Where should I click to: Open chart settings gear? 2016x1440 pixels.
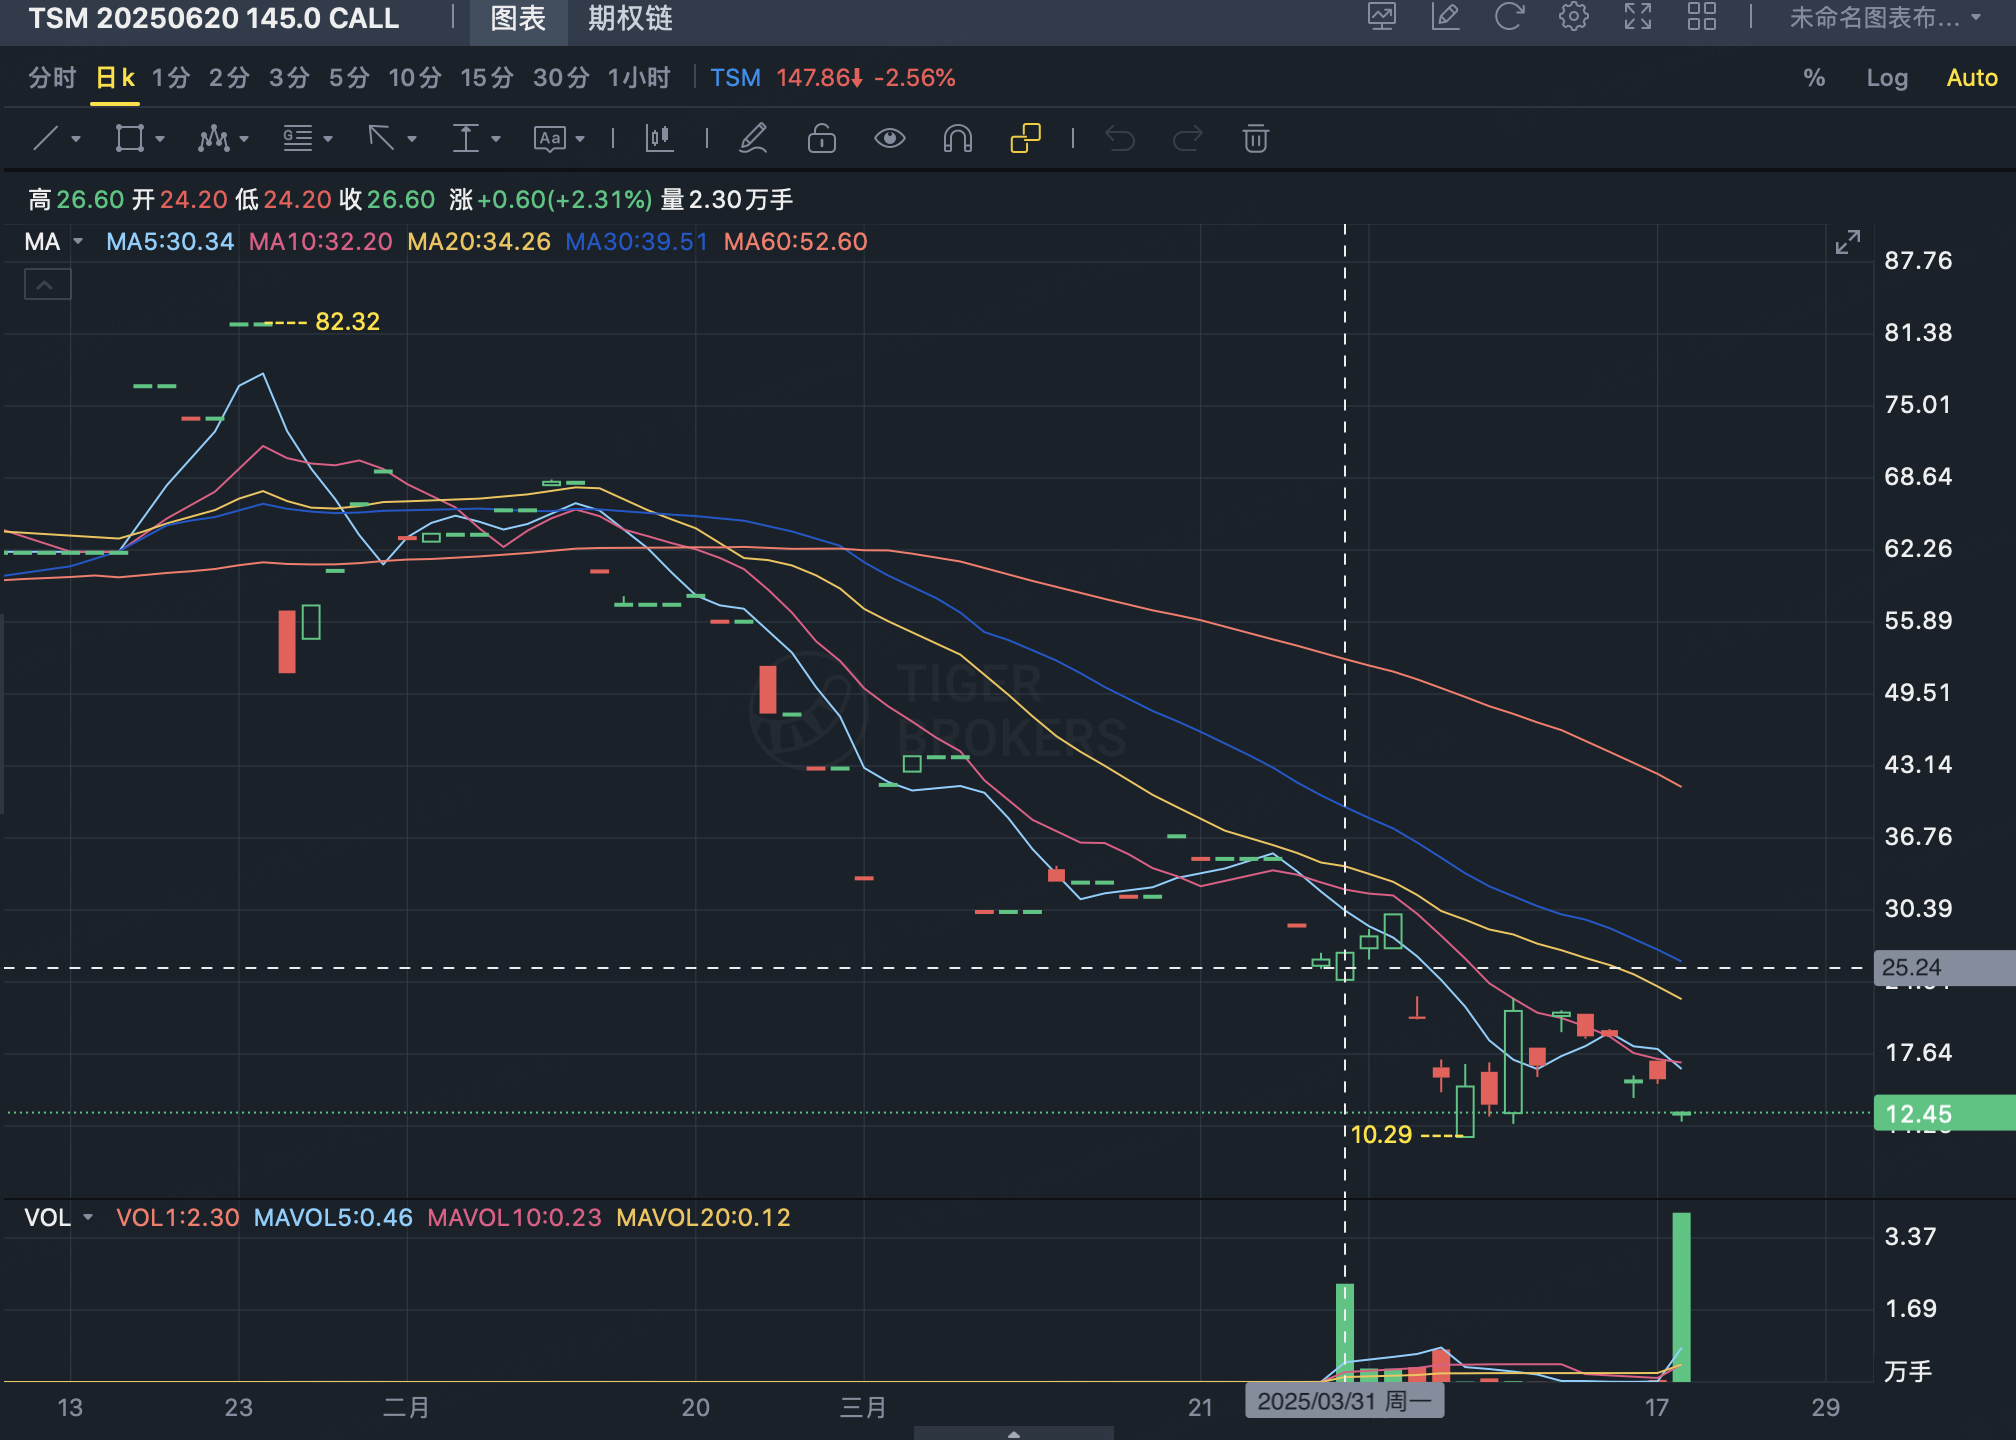tap(1574, 17)
